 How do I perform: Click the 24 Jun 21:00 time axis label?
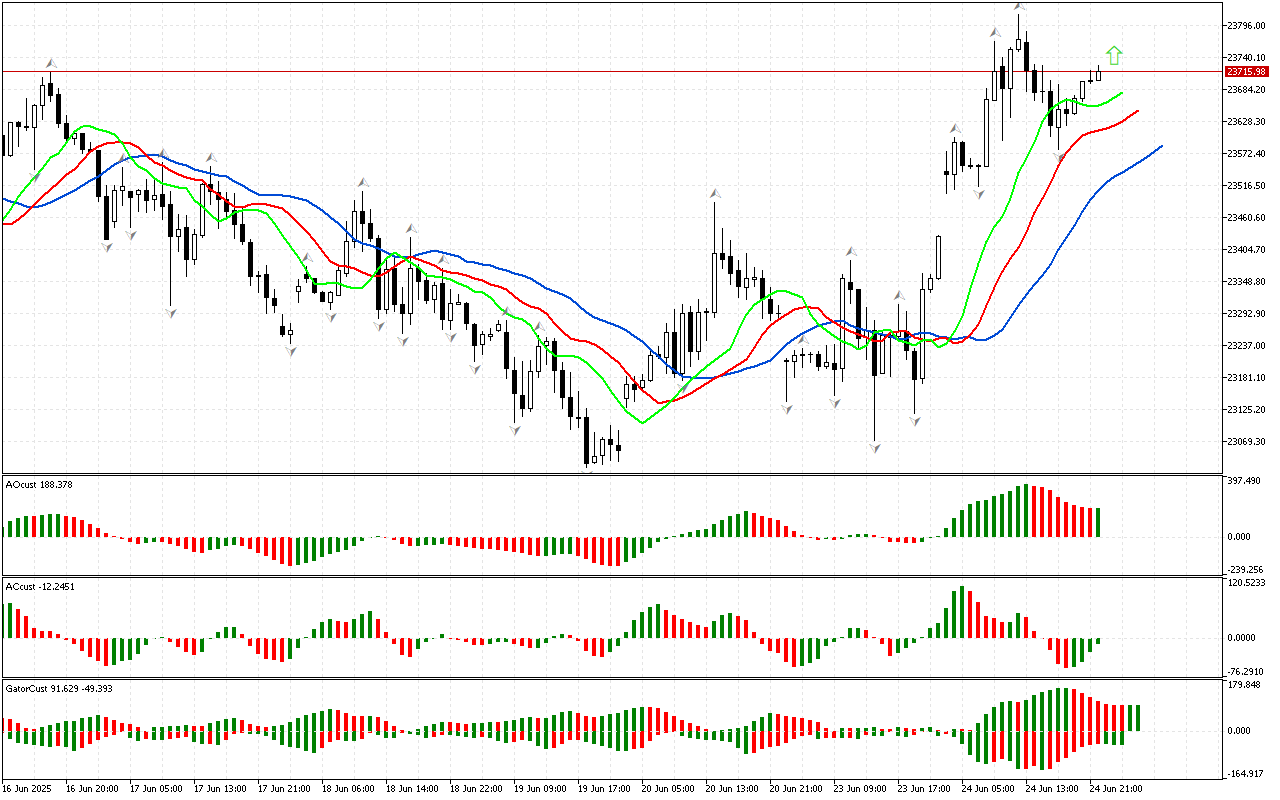[1116, 789]
